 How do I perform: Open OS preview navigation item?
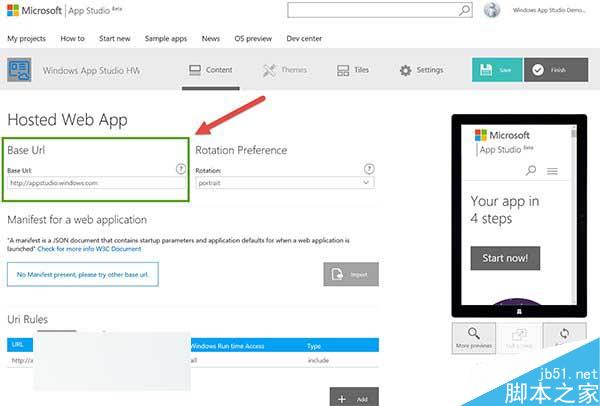(253, 39)
